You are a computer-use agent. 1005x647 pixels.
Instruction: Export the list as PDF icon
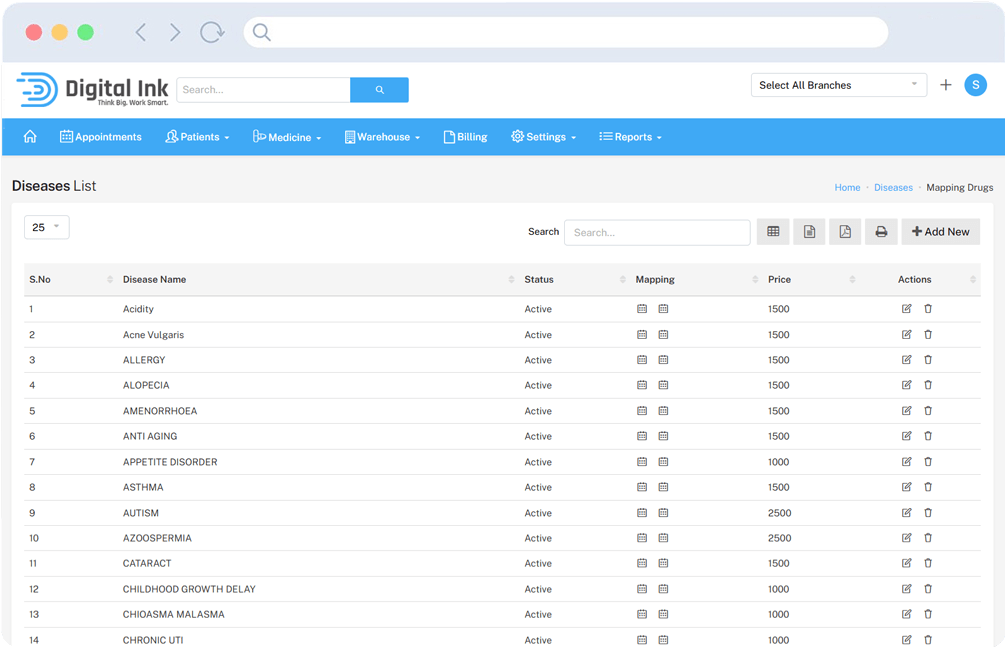click(845, 232)
